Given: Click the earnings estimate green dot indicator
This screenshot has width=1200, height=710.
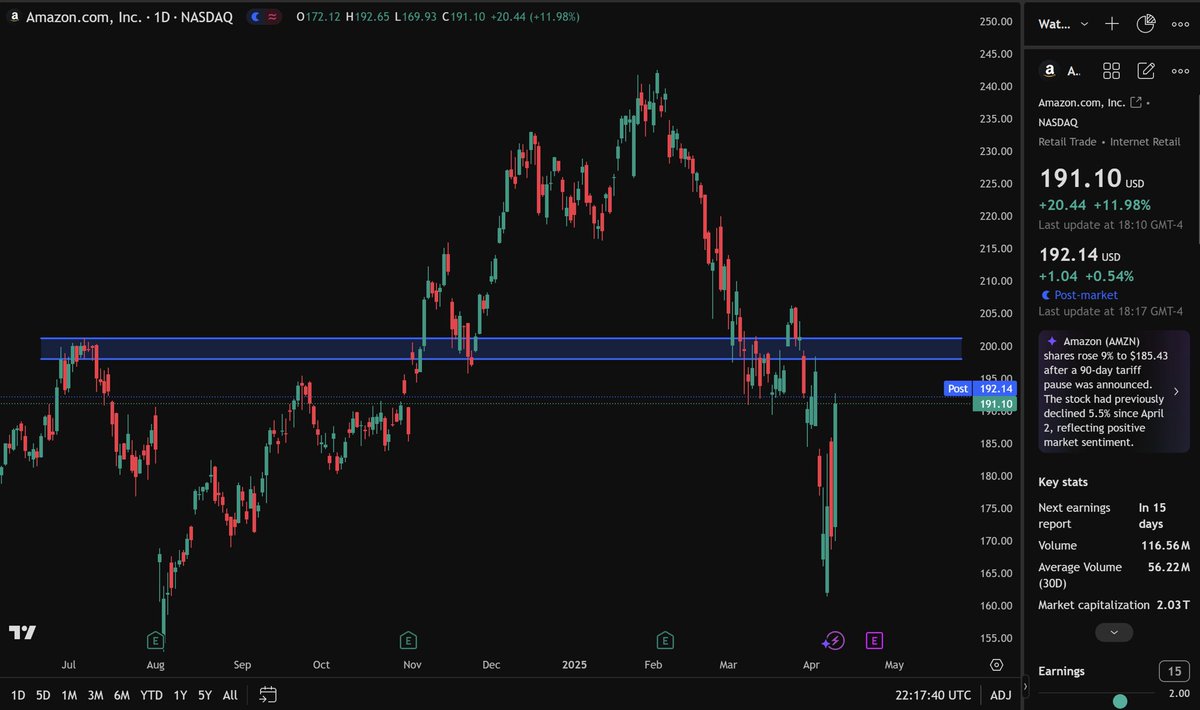Looking at the screenshot, I should 1120,701.
